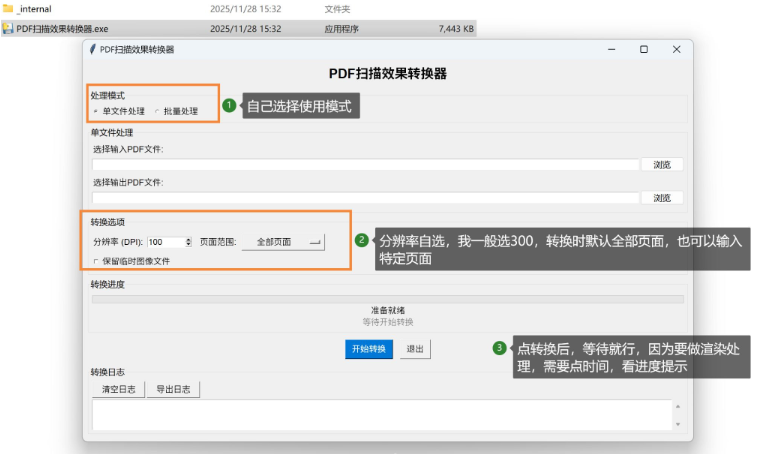Viewport: 760px width, 454px height.
Task: Close the PDF扫描效果转换器 window
Action: [x=677, y=49]
